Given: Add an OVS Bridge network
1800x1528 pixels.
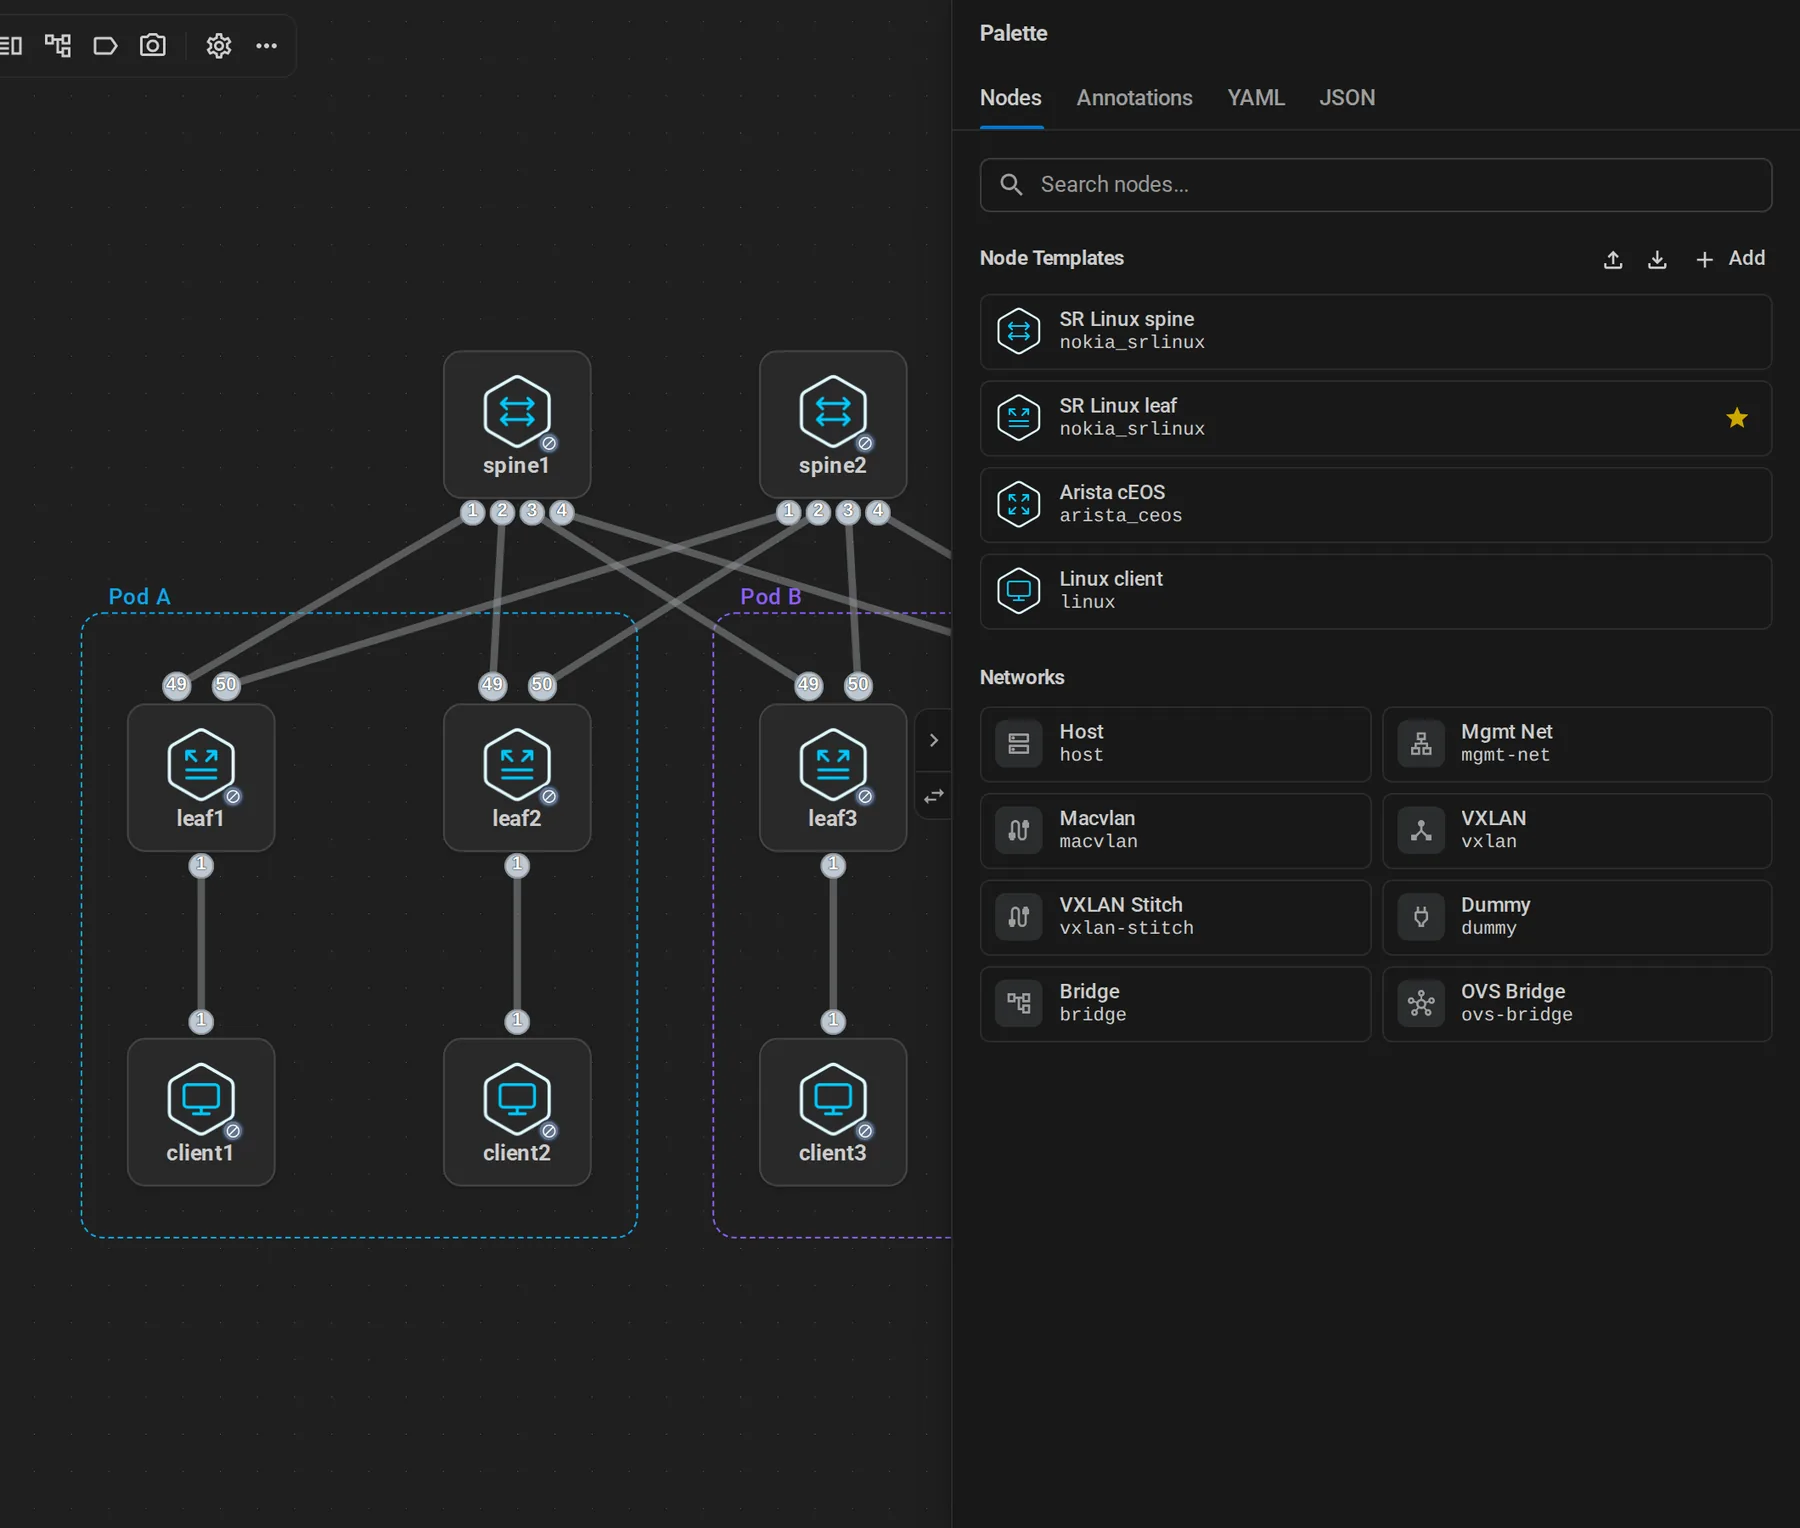Looking at the screenshot, I should pos(1577,1003).
